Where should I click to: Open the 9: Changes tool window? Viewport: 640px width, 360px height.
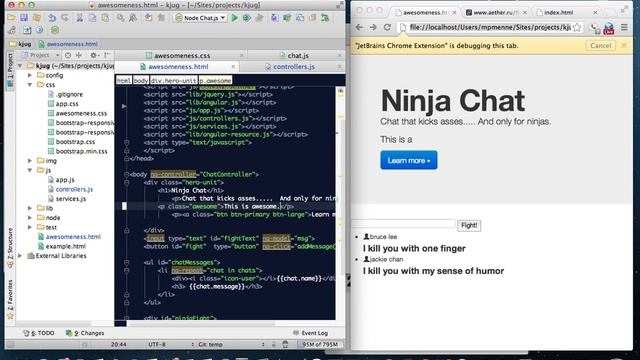tap(85, 333)
